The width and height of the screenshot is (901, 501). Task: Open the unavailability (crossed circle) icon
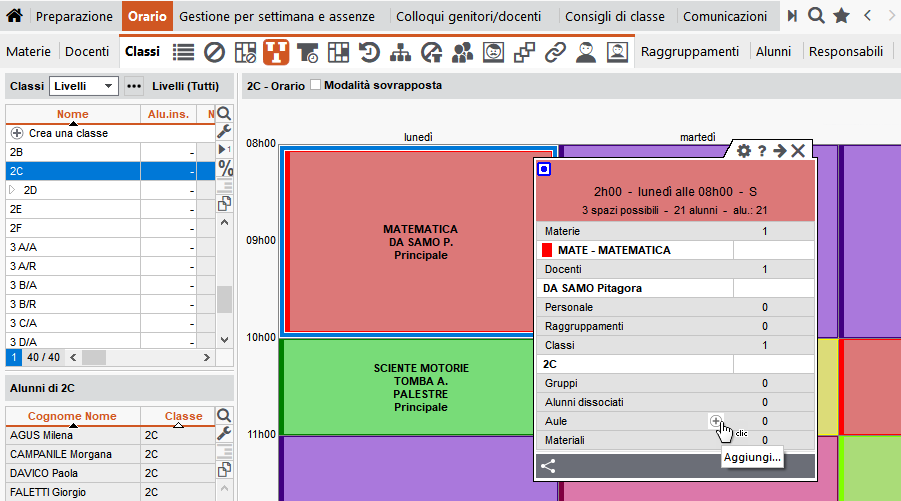click(x=214, y=52)
